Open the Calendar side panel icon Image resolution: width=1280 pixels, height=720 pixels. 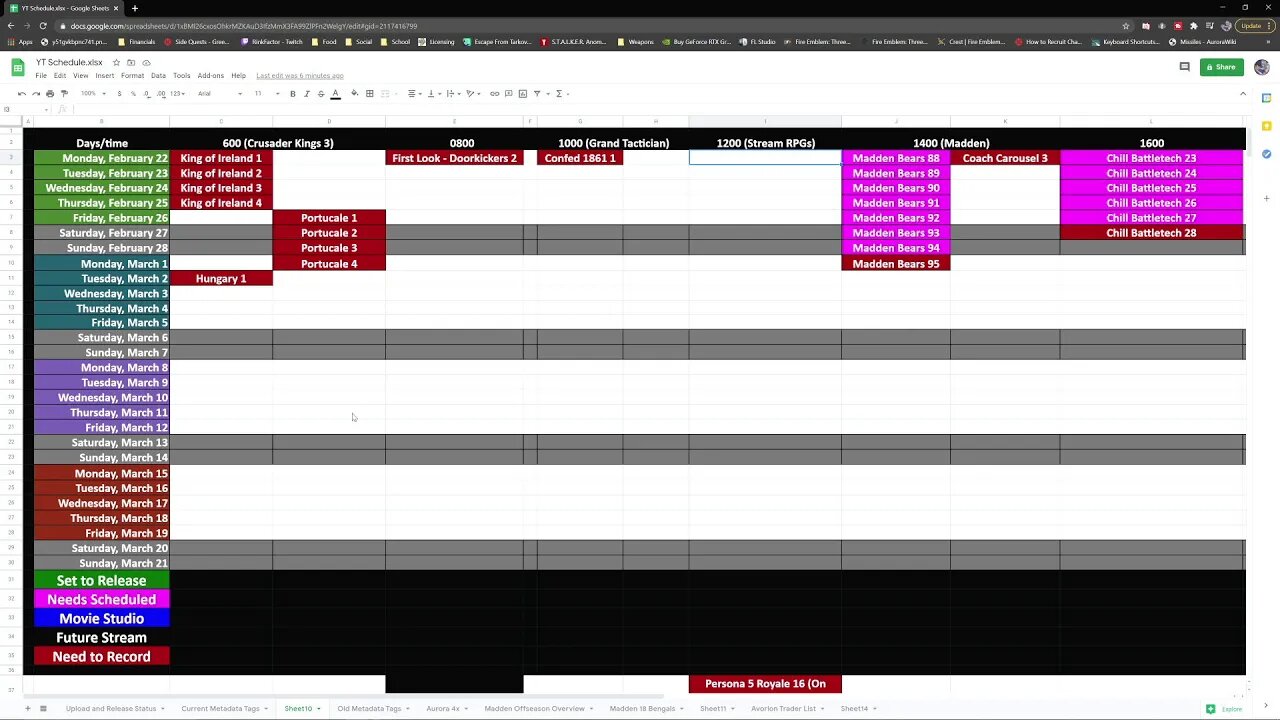click(1266, 98)
